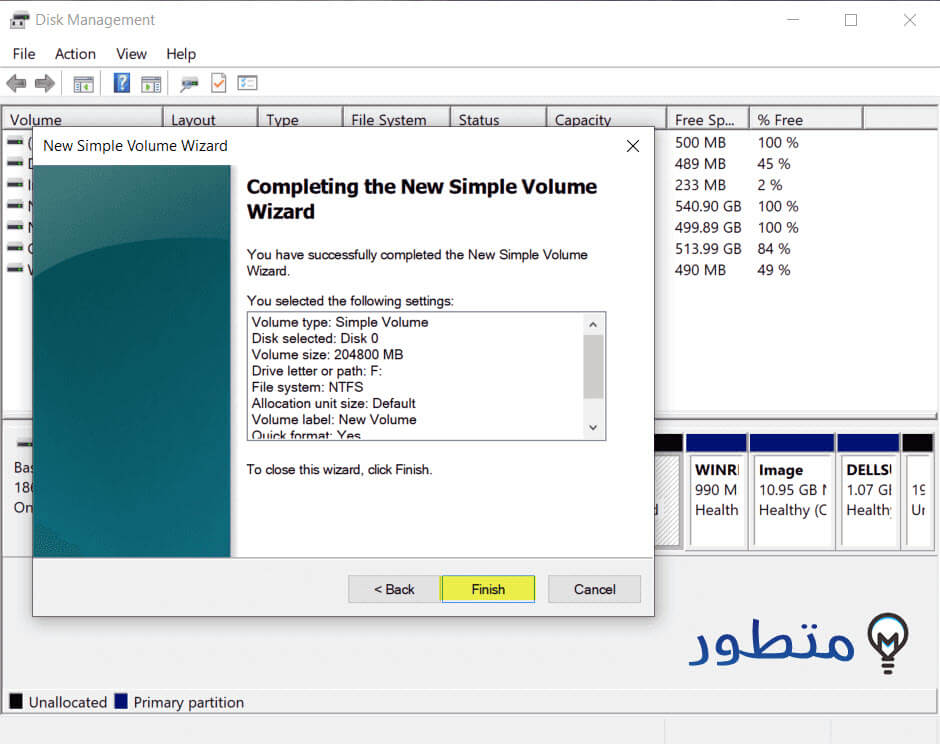Viewport: 940px width, 744px height.
Task: Sort by the Type column header
Action: tap(300, 120)
